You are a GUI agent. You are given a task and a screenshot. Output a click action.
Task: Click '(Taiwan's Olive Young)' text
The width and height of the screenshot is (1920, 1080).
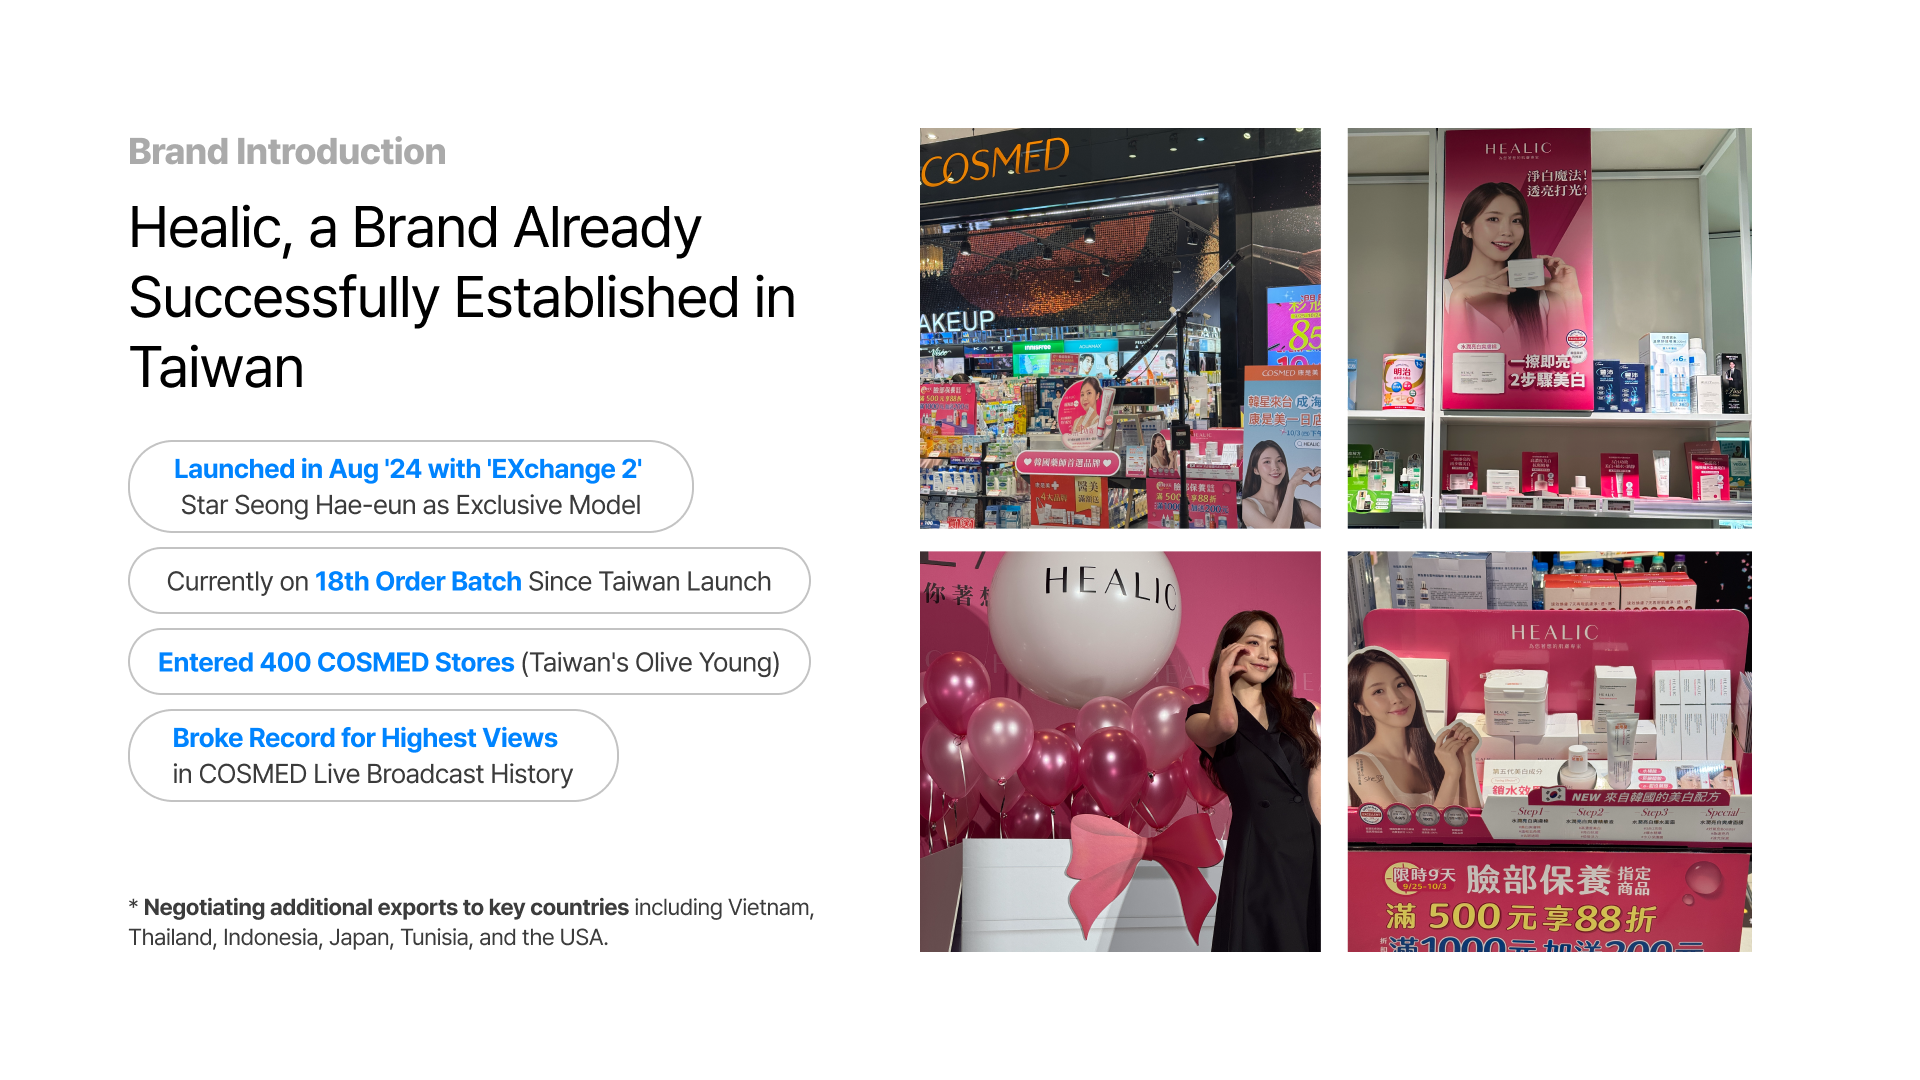tap(650, 663)
